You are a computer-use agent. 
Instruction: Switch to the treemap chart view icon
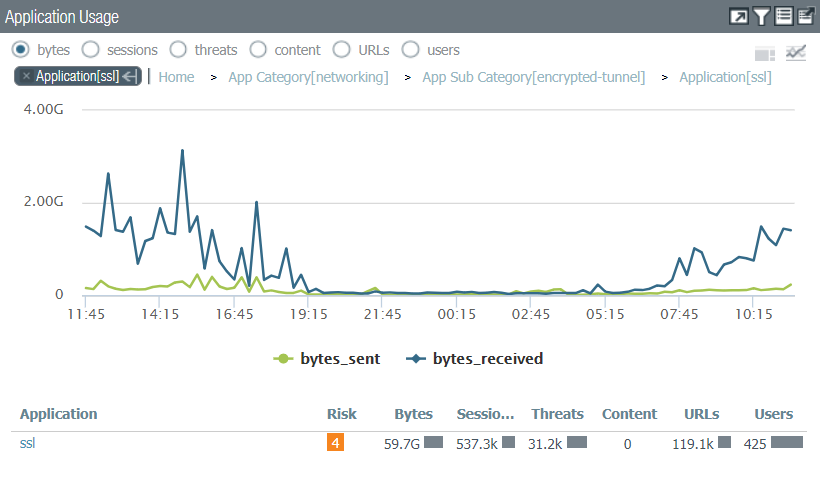click(765, 53)
